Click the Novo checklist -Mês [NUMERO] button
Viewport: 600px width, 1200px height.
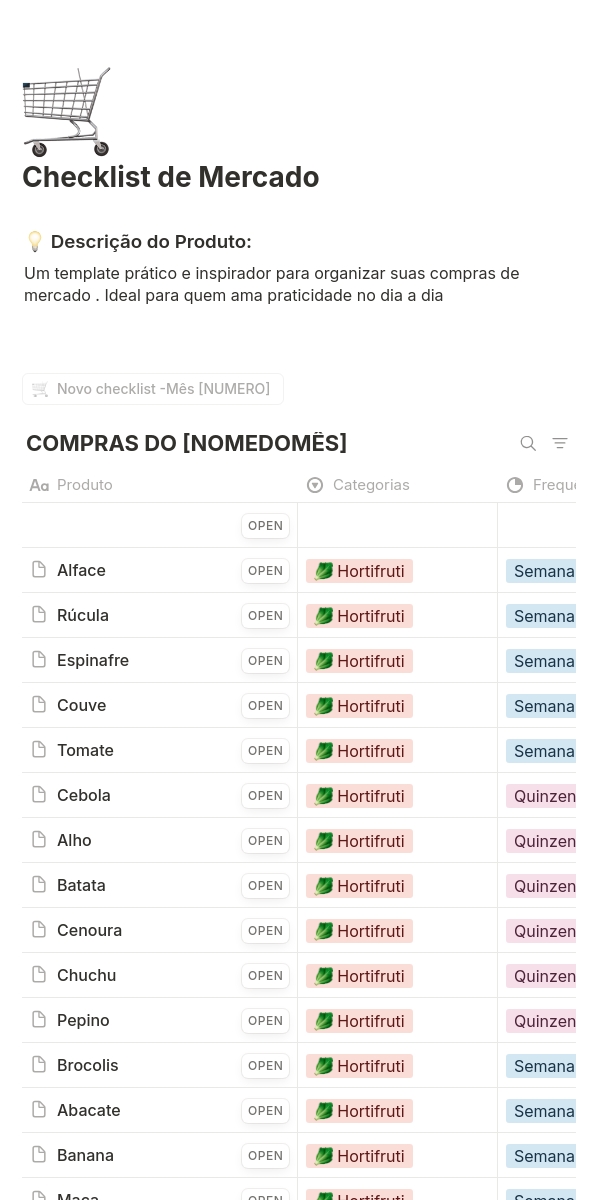(x=152, y=388)
